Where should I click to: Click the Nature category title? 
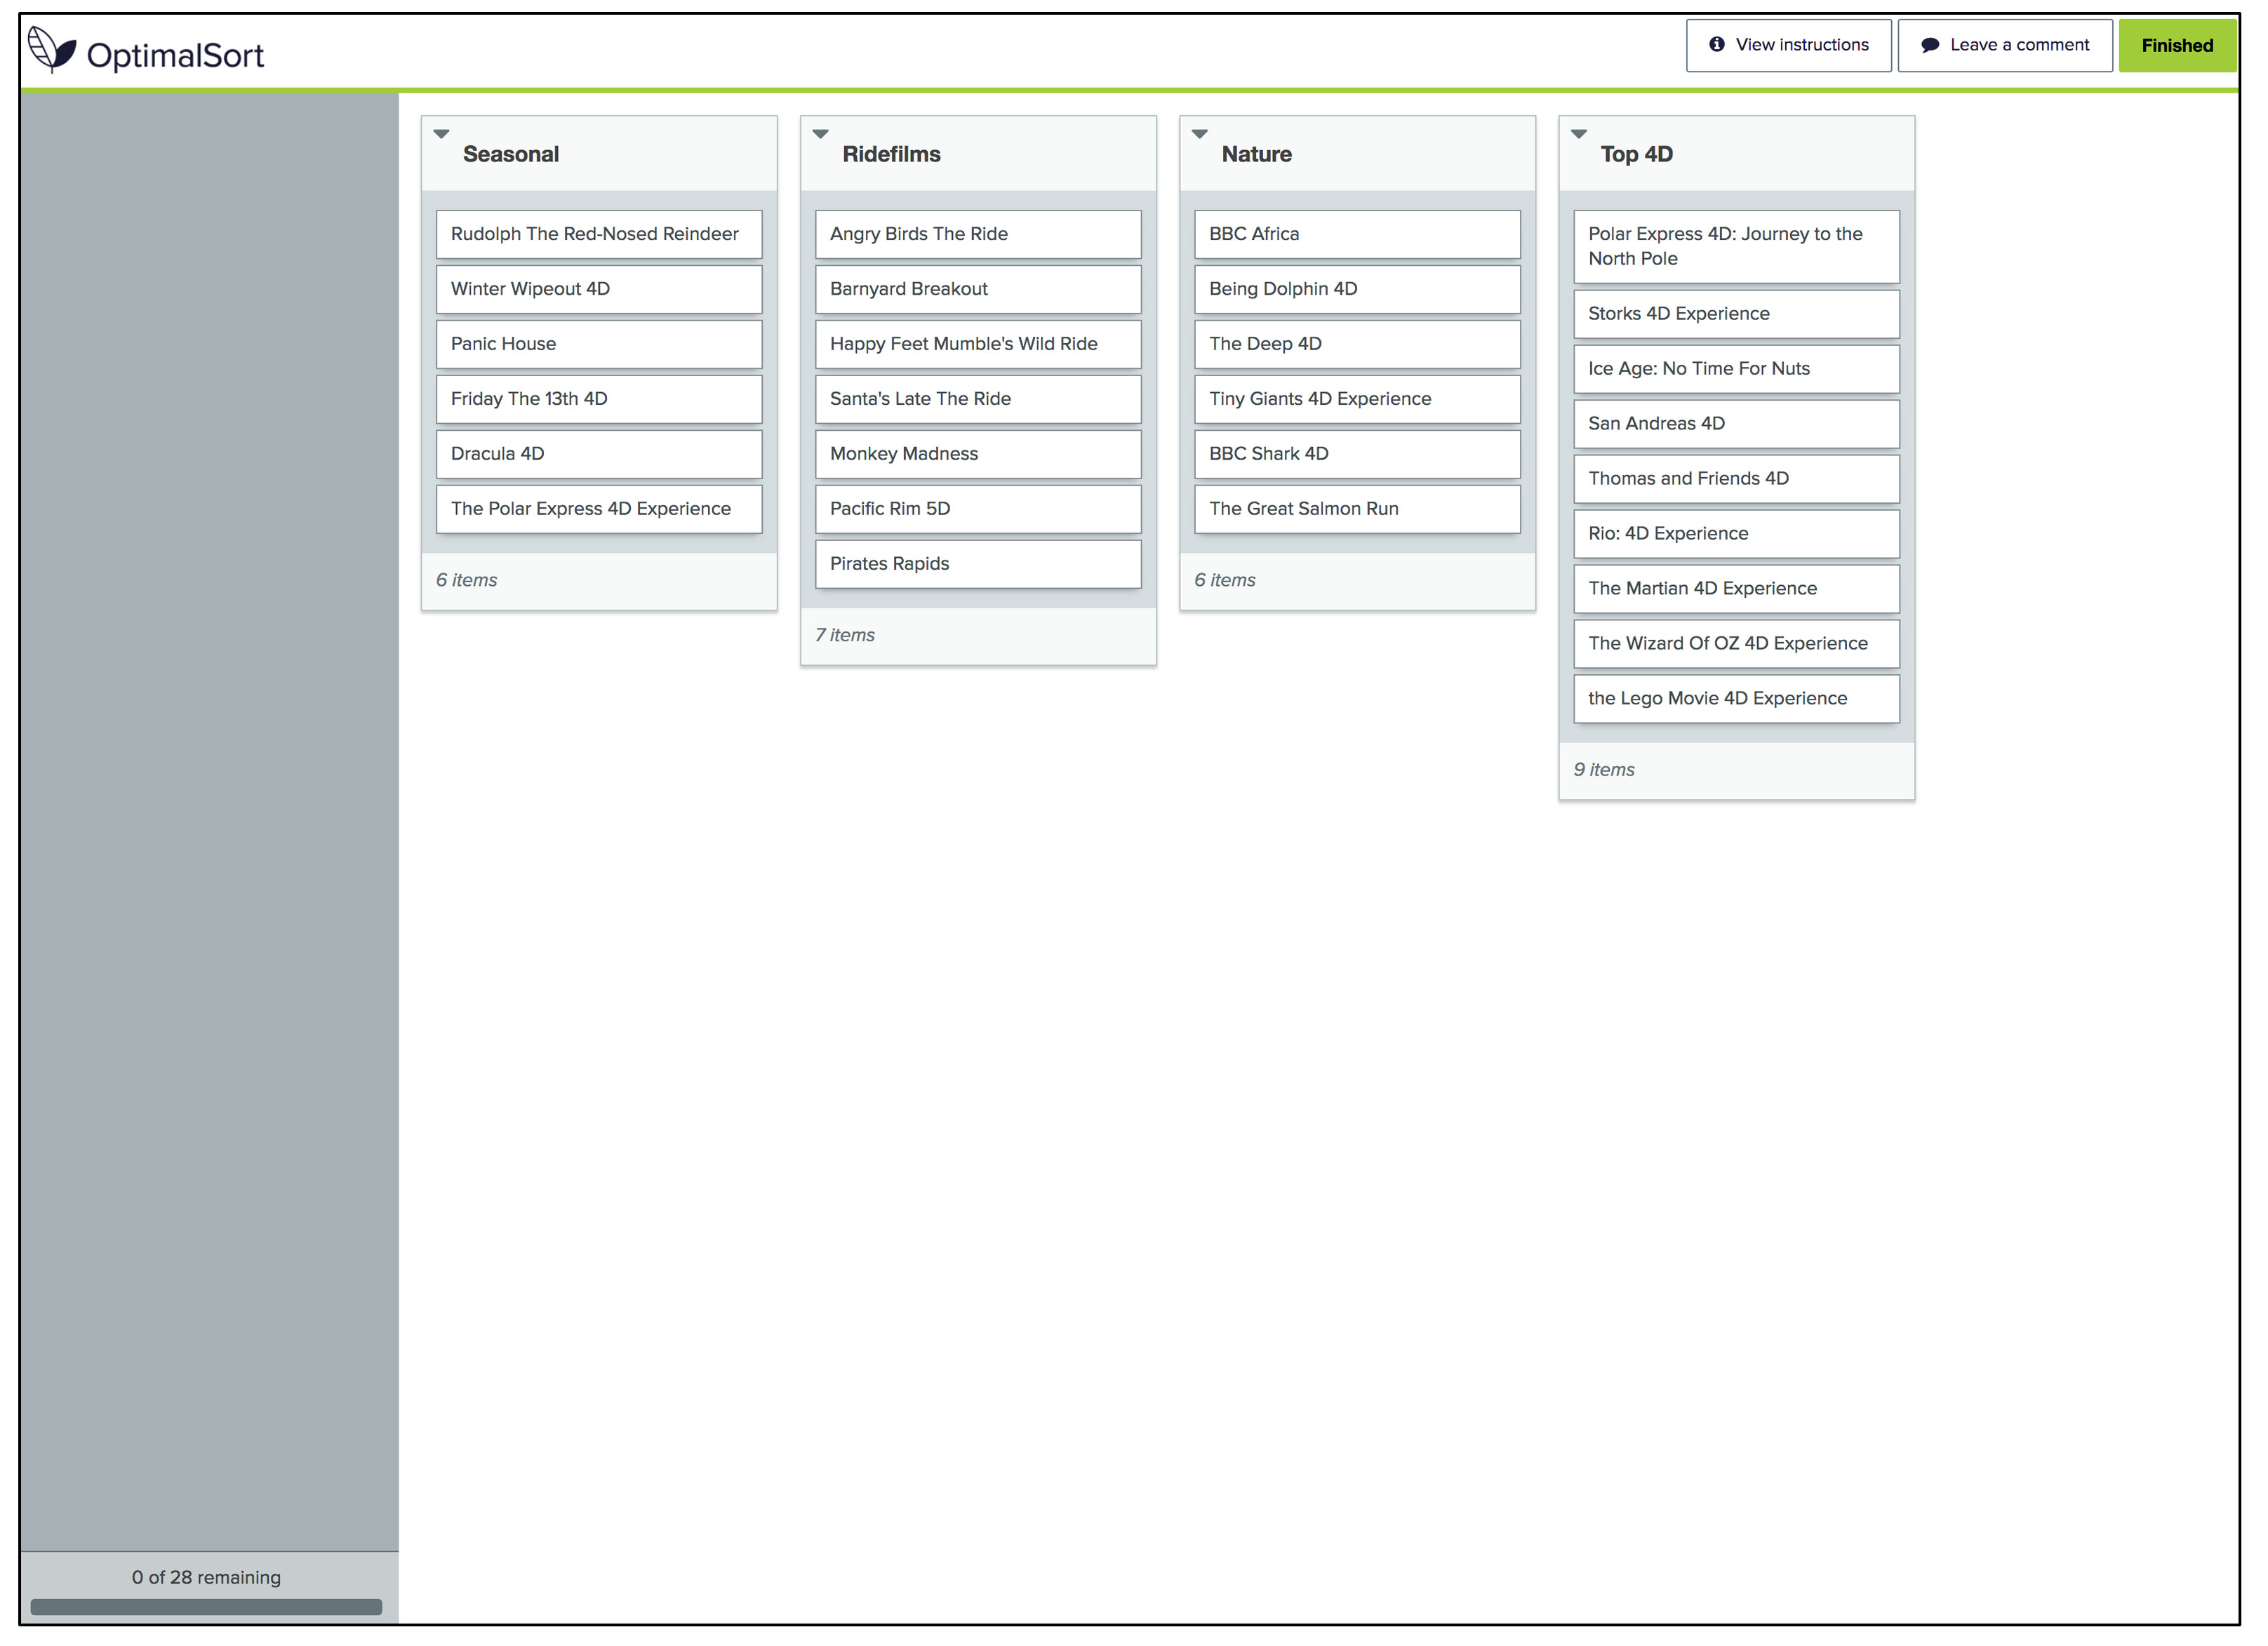(x=1256, y=154)
